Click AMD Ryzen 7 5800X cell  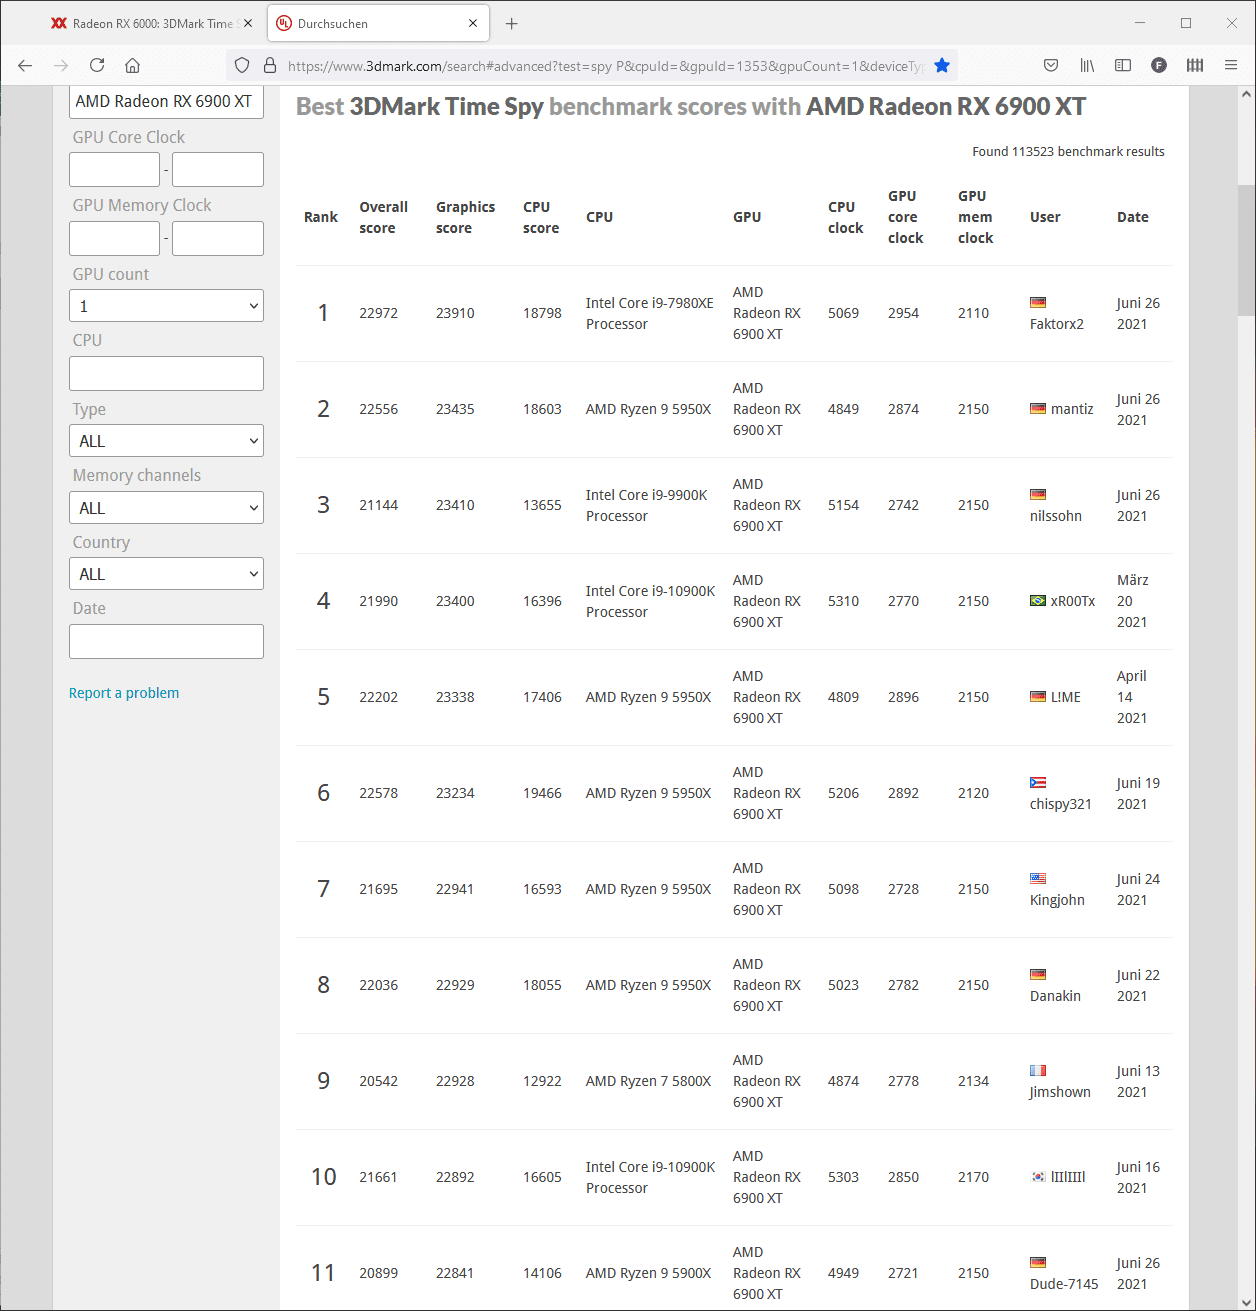[648, 1081]
